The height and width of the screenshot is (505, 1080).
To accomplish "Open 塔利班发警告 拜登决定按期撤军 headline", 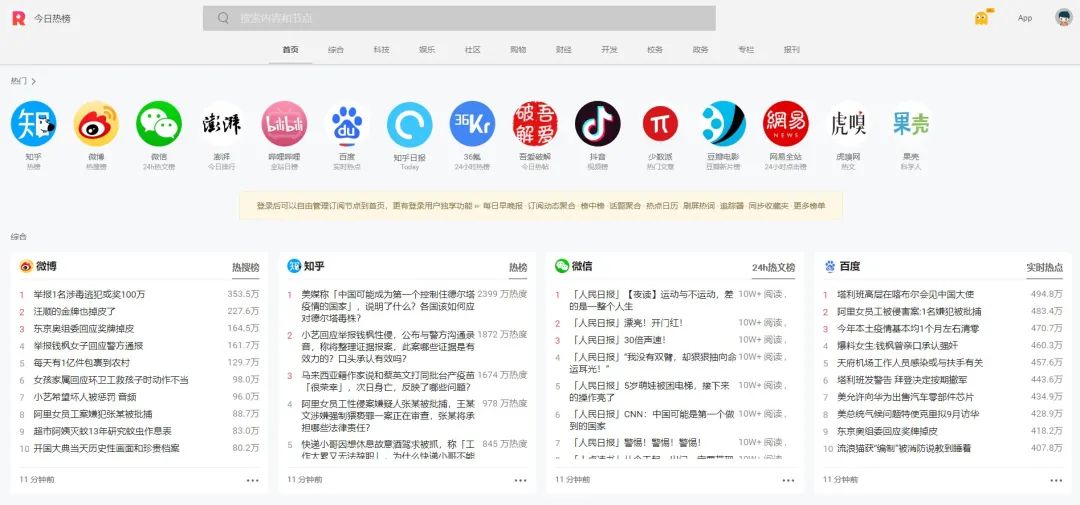I will pyautogui.click(x=902, y=380).
